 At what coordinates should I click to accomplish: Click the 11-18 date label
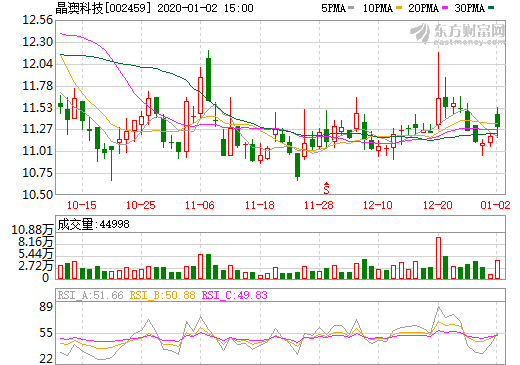coord(260,205)
